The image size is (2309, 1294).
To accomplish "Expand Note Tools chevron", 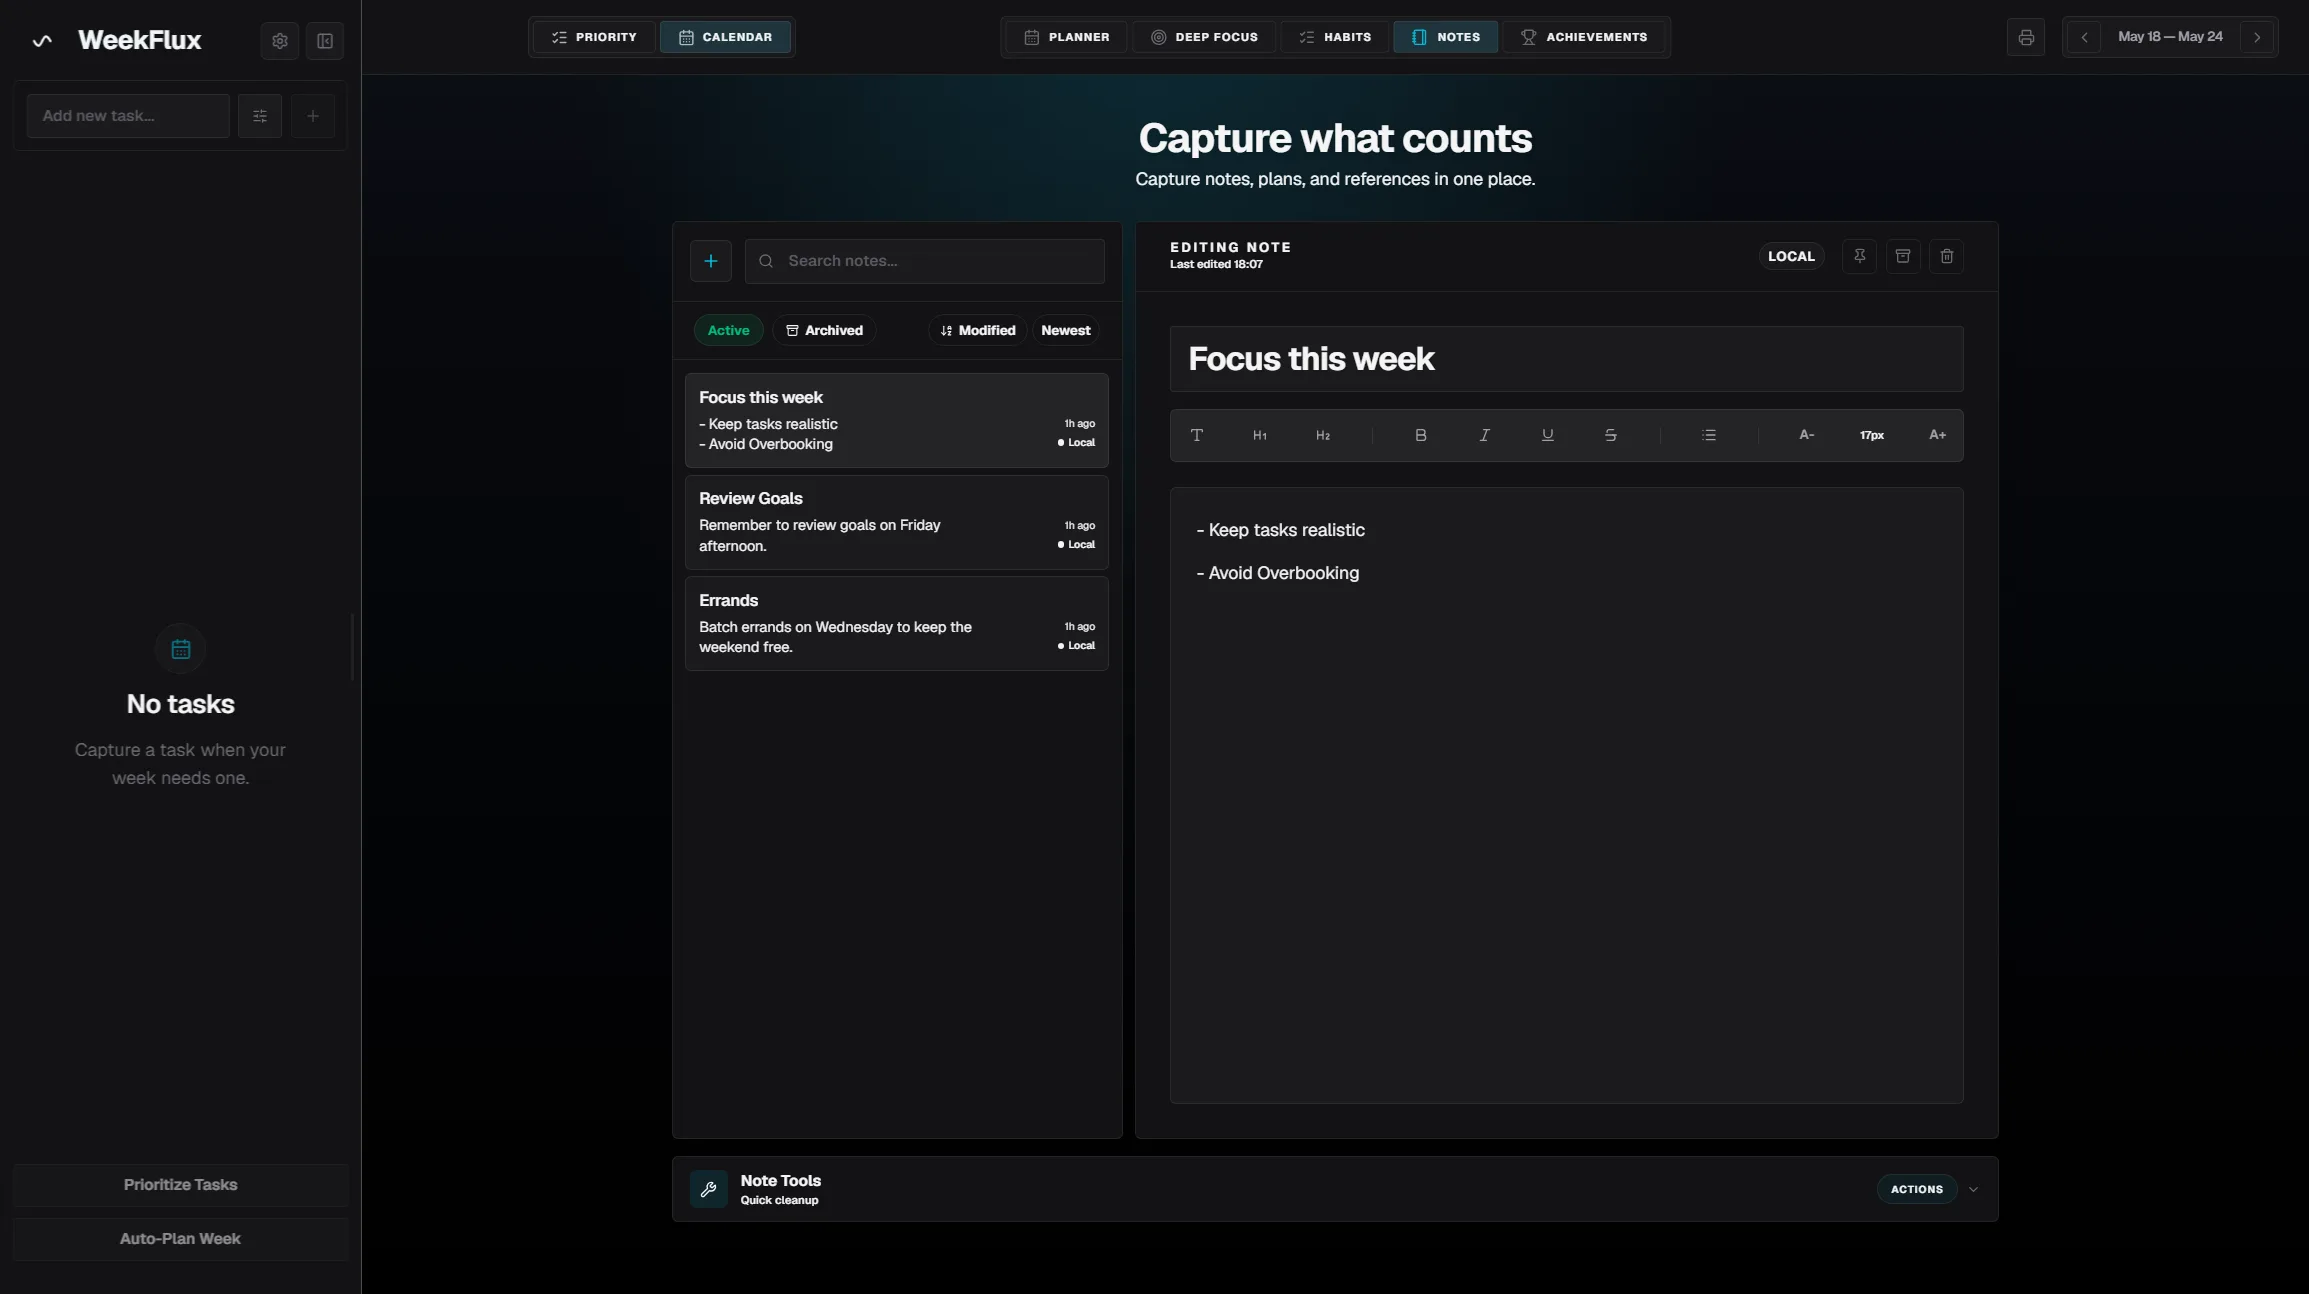I will (x=1974, y=1189).
